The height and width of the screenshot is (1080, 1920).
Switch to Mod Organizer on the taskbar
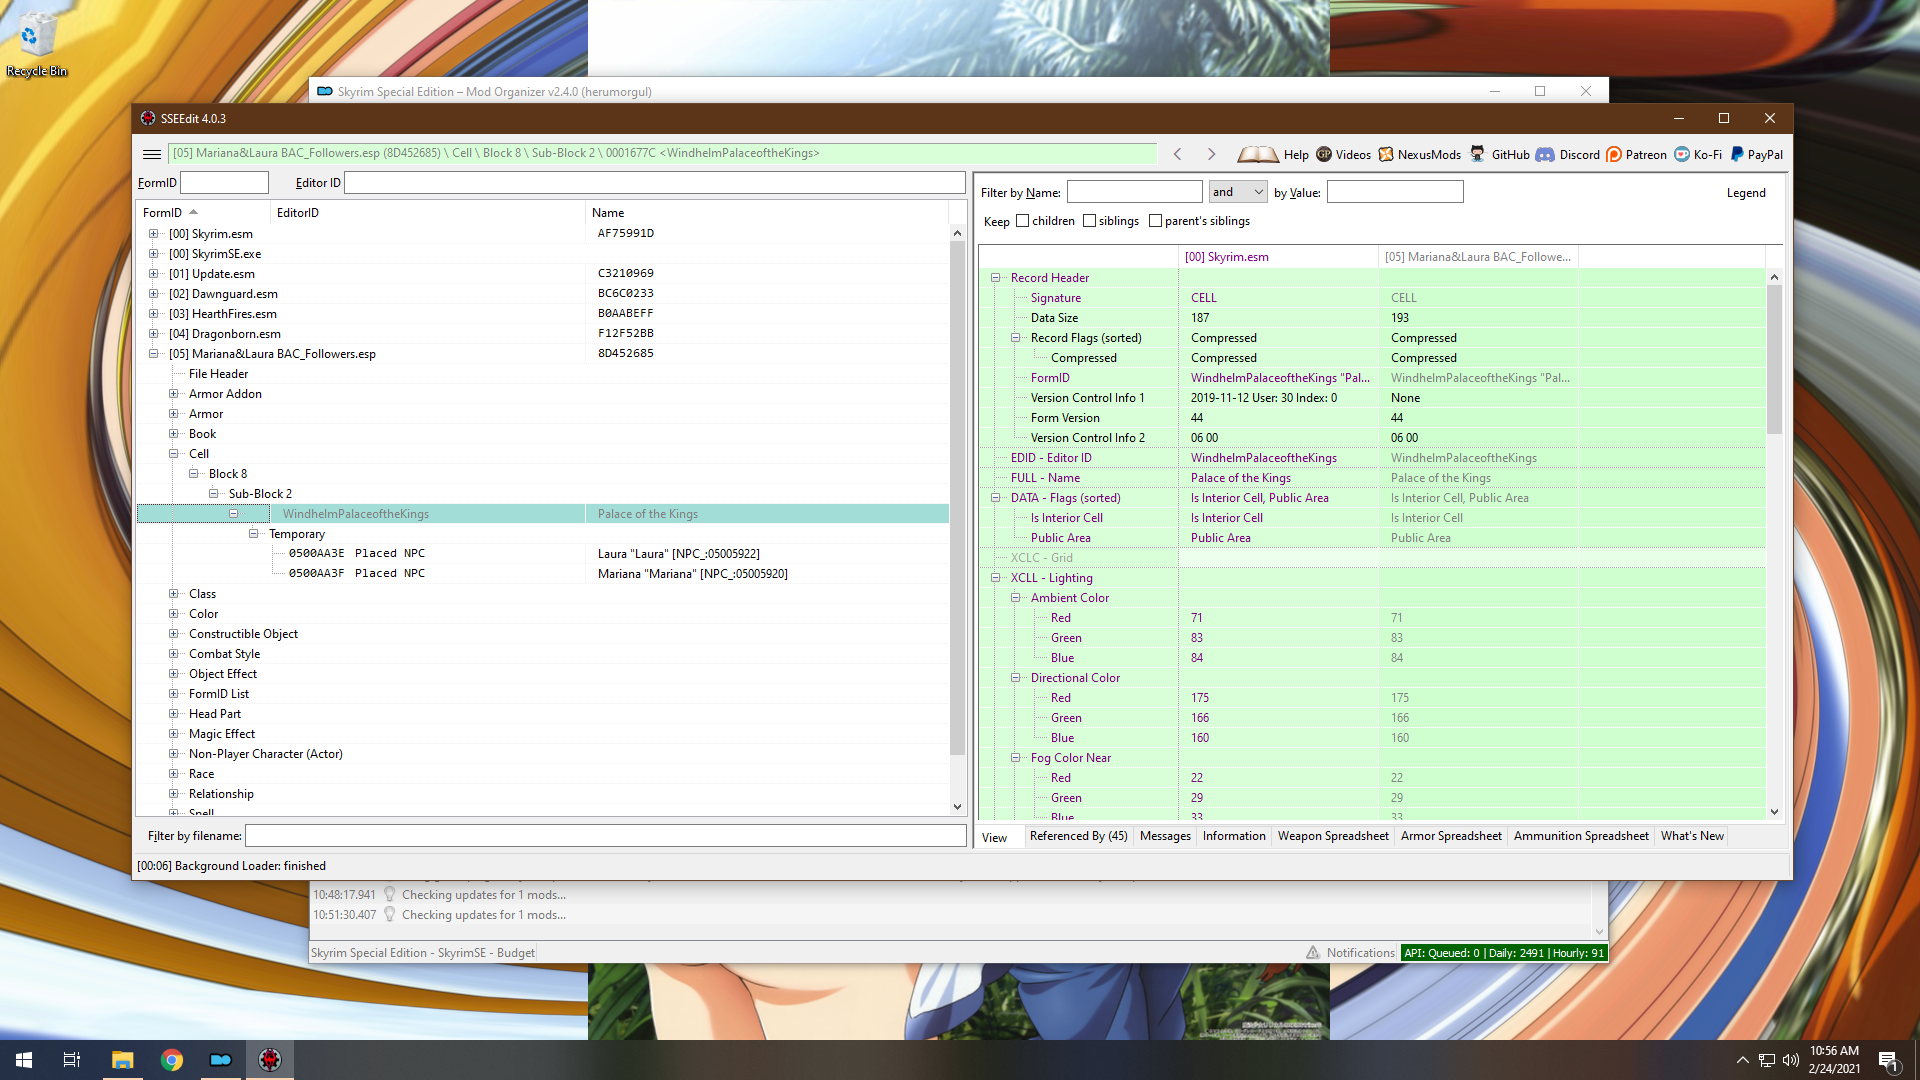click(221, 1060)
